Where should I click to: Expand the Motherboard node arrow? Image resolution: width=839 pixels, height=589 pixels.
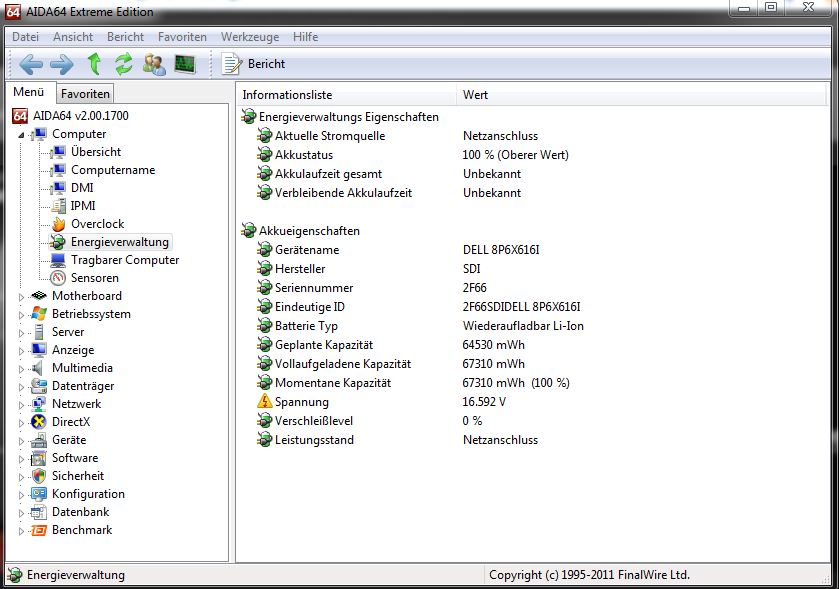click(x=21, y=297)
